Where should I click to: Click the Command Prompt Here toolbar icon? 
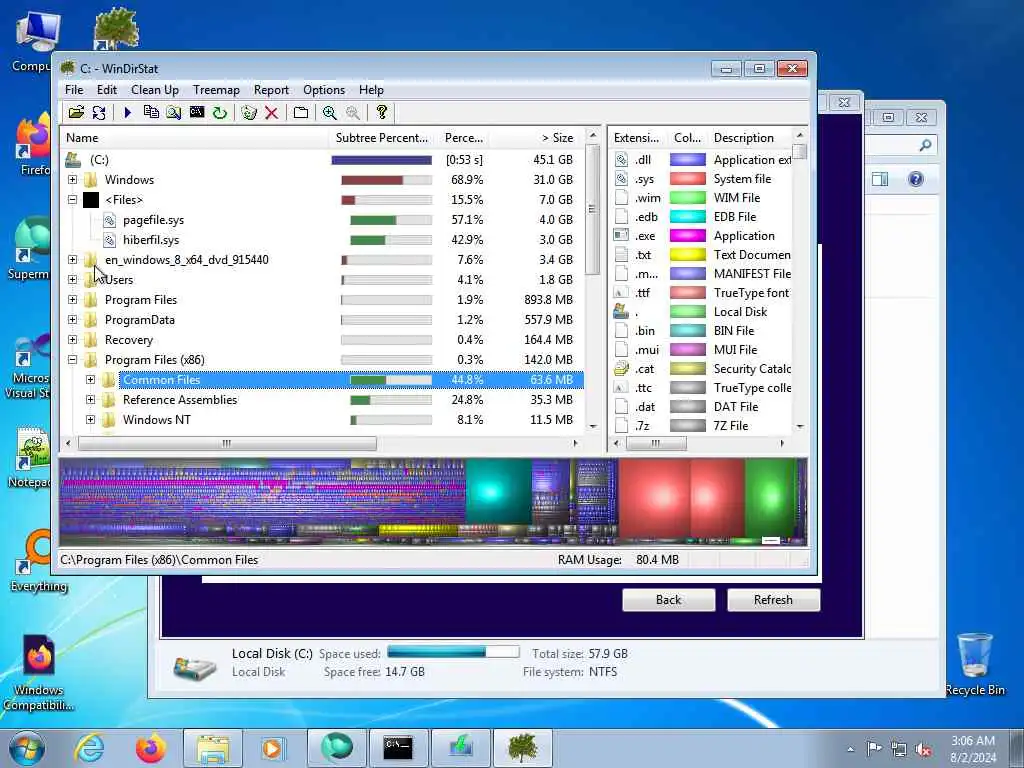tap(197, 112)
